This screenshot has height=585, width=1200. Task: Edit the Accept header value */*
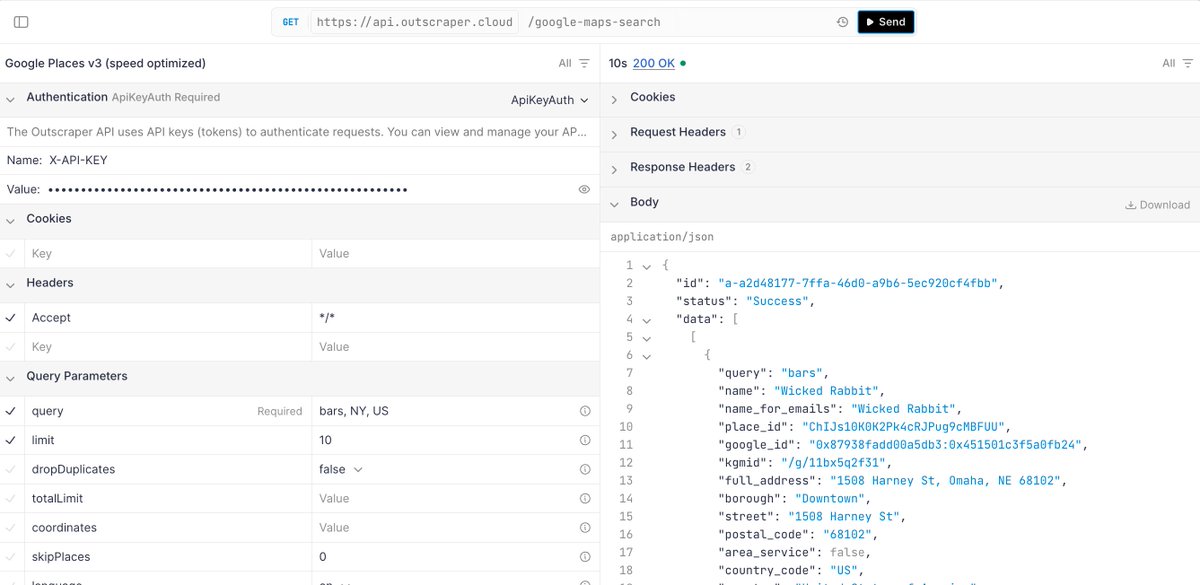[x=455, y=318]
